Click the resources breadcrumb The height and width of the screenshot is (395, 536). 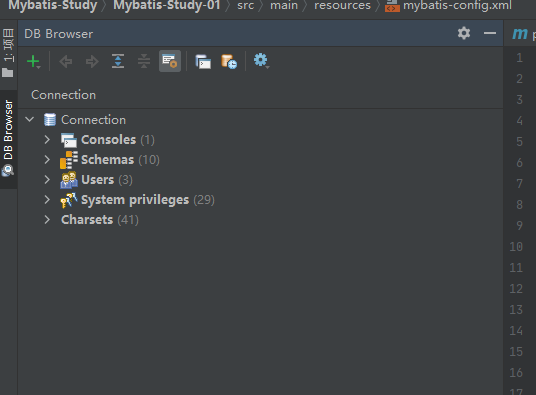342,5
